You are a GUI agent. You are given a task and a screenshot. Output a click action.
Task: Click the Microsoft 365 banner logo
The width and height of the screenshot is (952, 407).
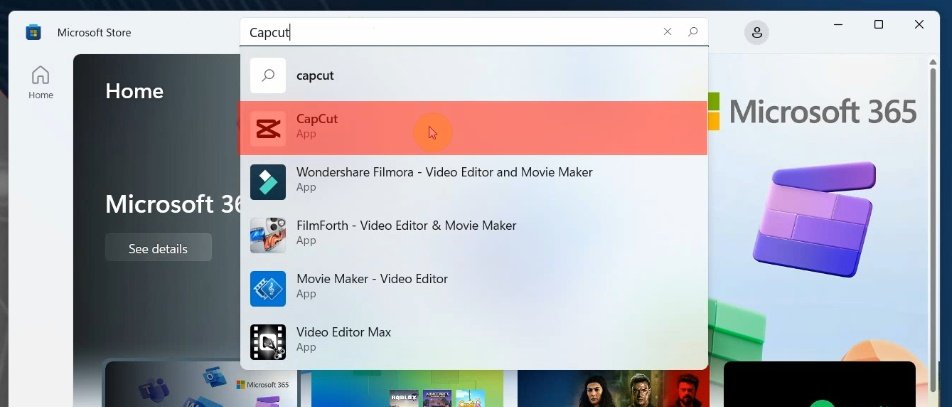812,112
